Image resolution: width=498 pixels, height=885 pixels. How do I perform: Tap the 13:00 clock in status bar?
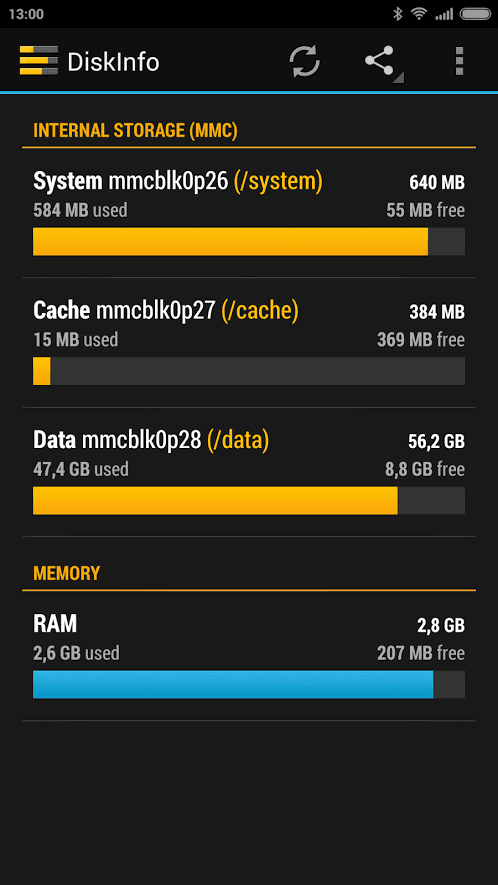26,14
